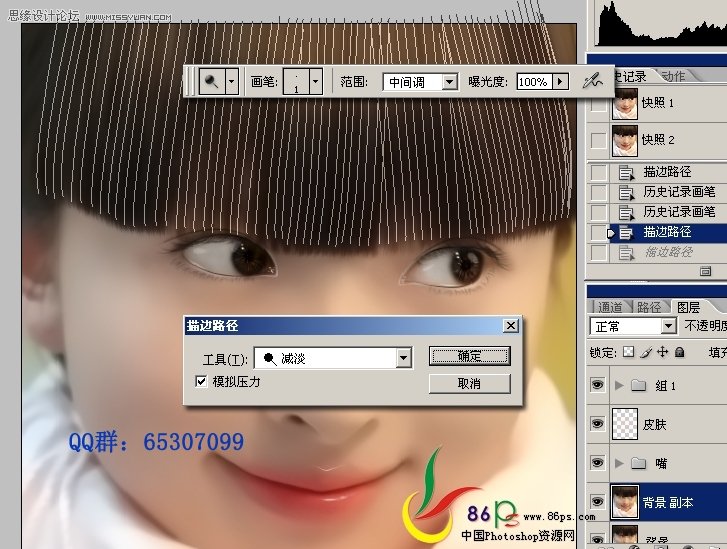This screenshot has width=727, height=549.
Task: Expand the 嘴 group triangle
Action: click(x=619, y=463)
